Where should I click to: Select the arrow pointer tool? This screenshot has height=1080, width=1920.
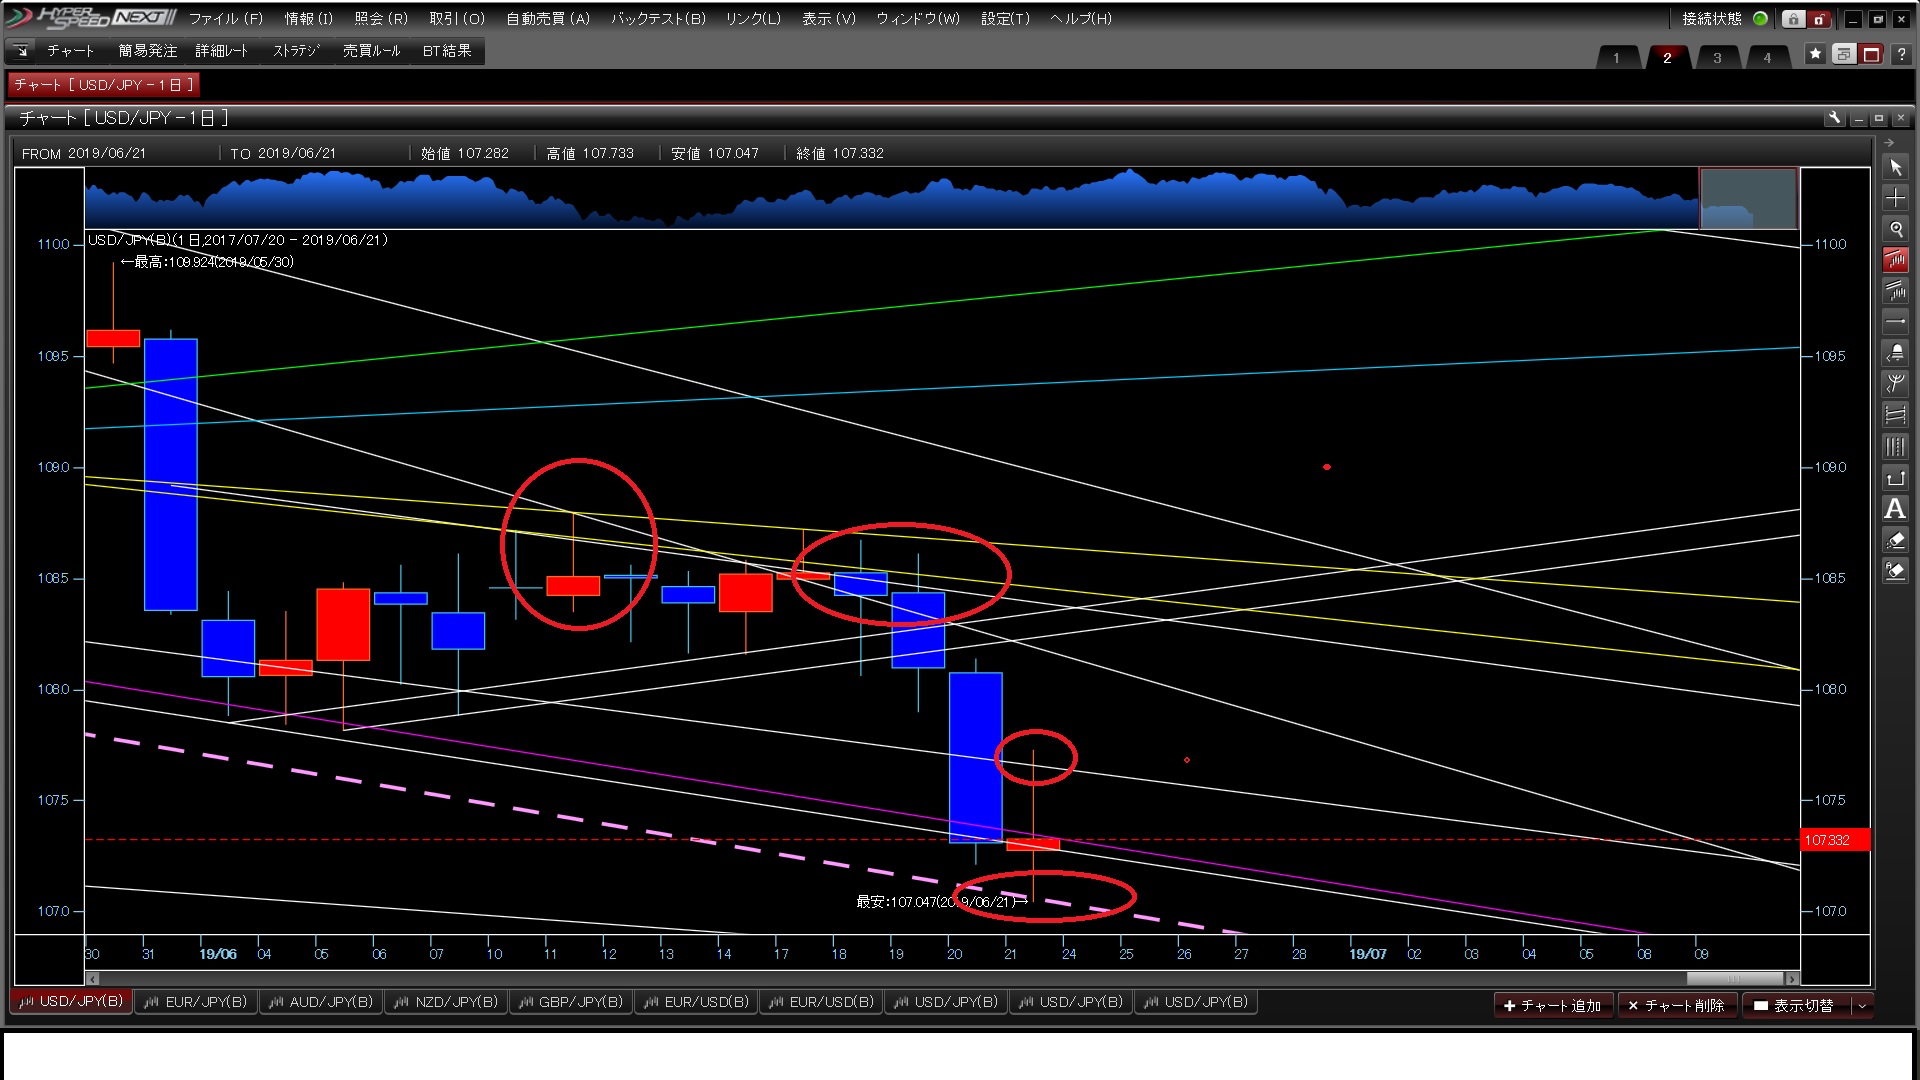(1895, 168)
